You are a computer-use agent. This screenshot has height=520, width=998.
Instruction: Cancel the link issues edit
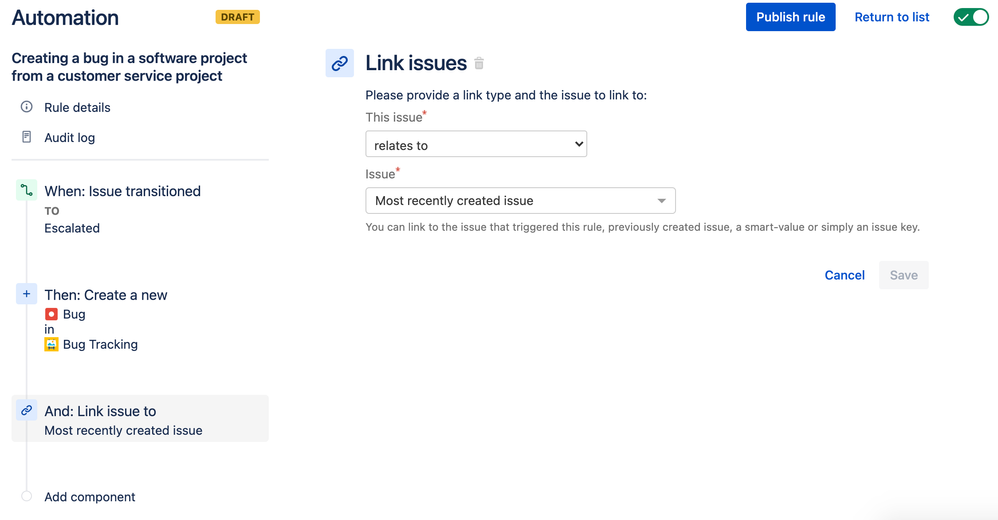point(845,275)
